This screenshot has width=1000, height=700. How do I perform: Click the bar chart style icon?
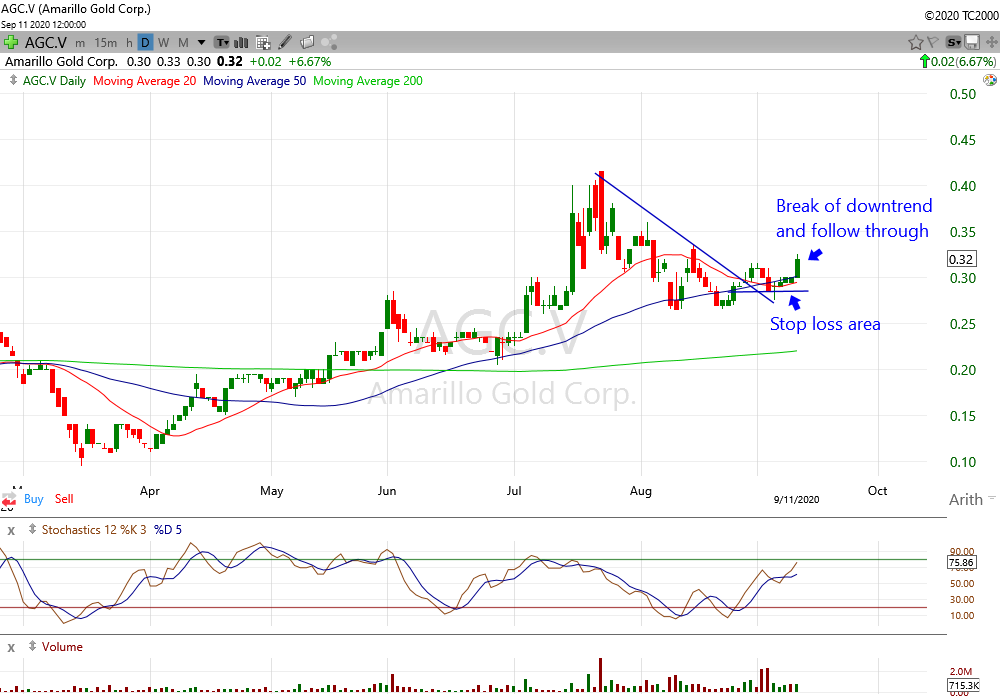241,43
